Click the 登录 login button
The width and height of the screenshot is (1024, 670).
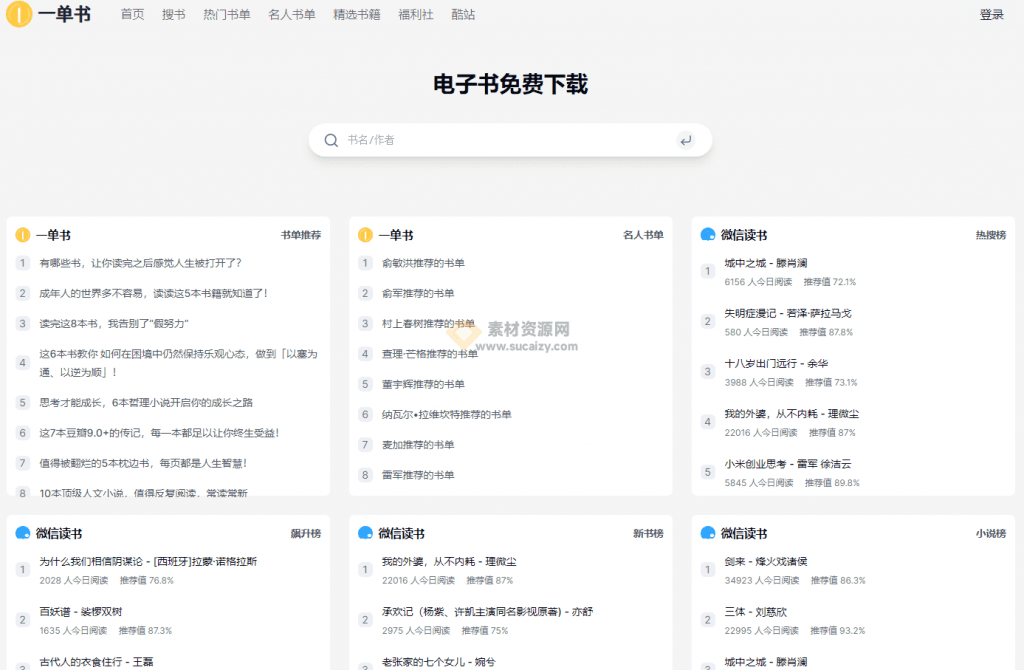click(991, 14)
